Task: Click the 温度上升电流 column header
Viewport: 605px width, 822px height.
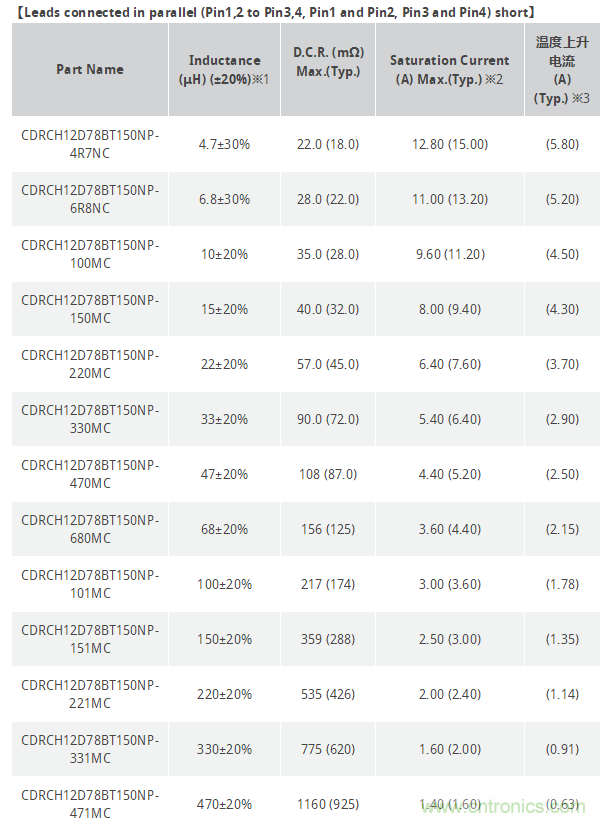Action: (562, 69)
